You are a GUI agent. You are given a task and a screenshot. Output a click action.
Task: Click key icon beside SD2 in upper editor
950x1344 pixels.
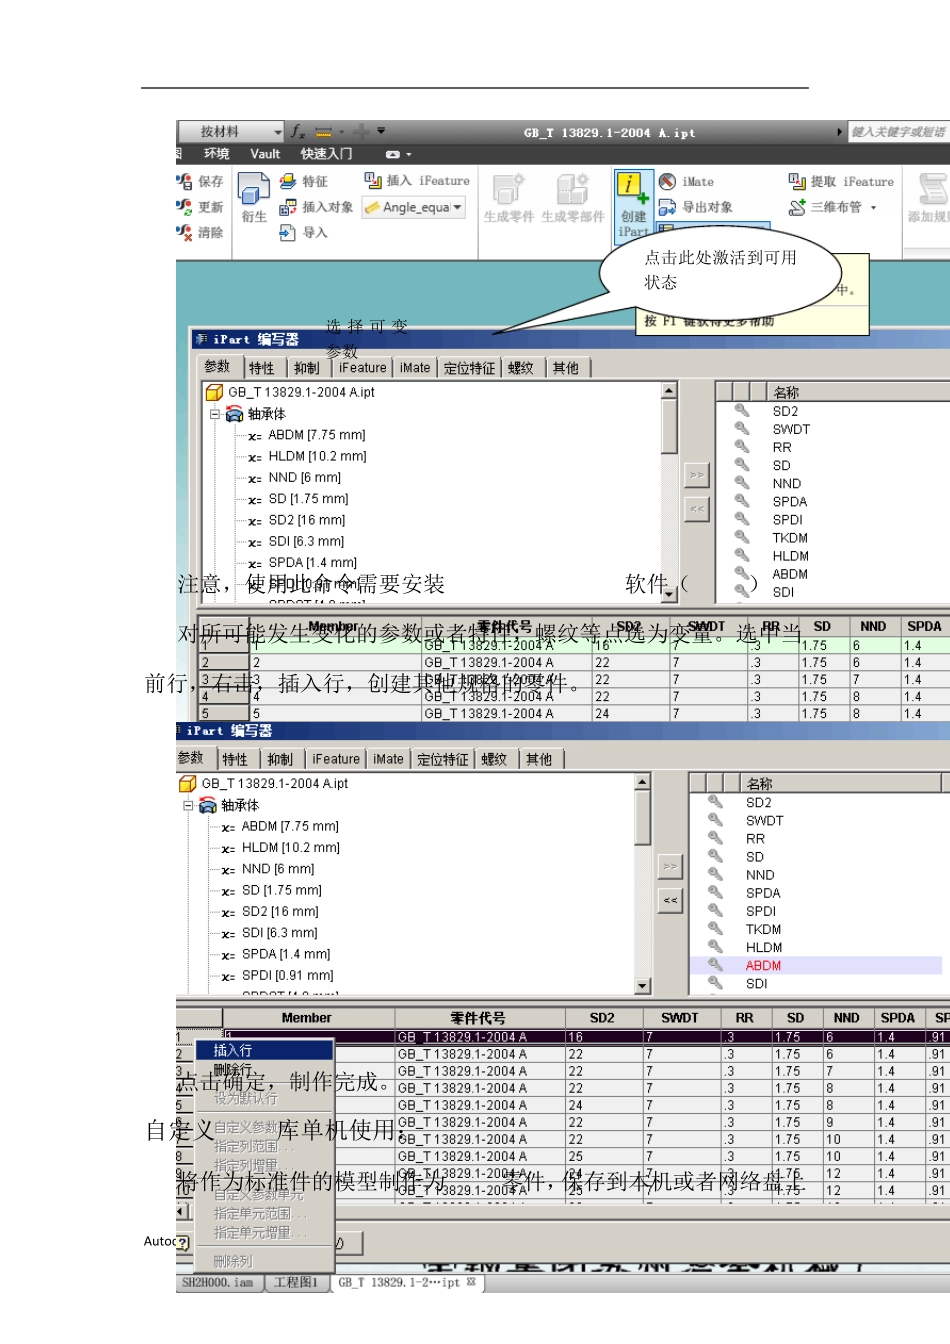tap(742, 410)
